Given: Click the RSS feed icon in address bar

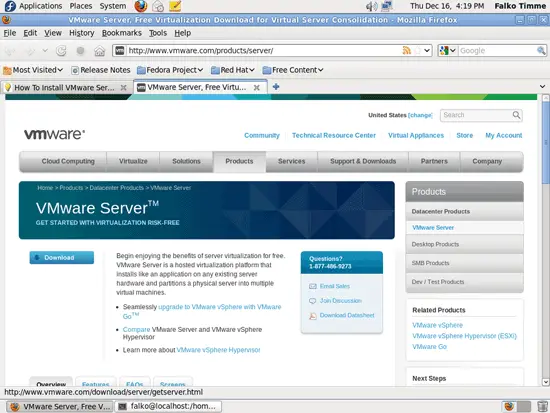Looking at the screenshot, I should (x=407, y=51).
